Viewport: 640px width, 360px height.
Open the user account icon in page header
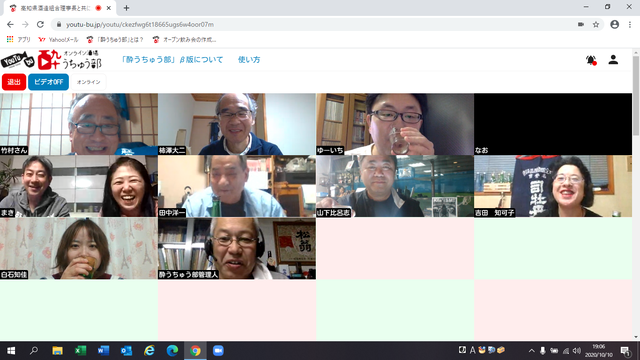coord(613,60)
